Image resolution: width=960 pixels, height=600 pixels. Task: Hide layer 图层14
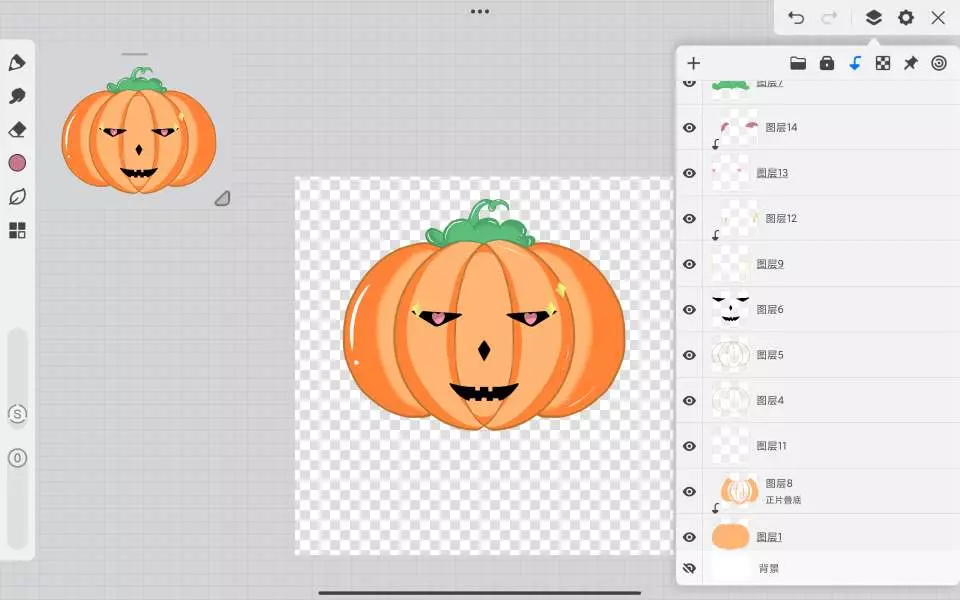[689, 127]
